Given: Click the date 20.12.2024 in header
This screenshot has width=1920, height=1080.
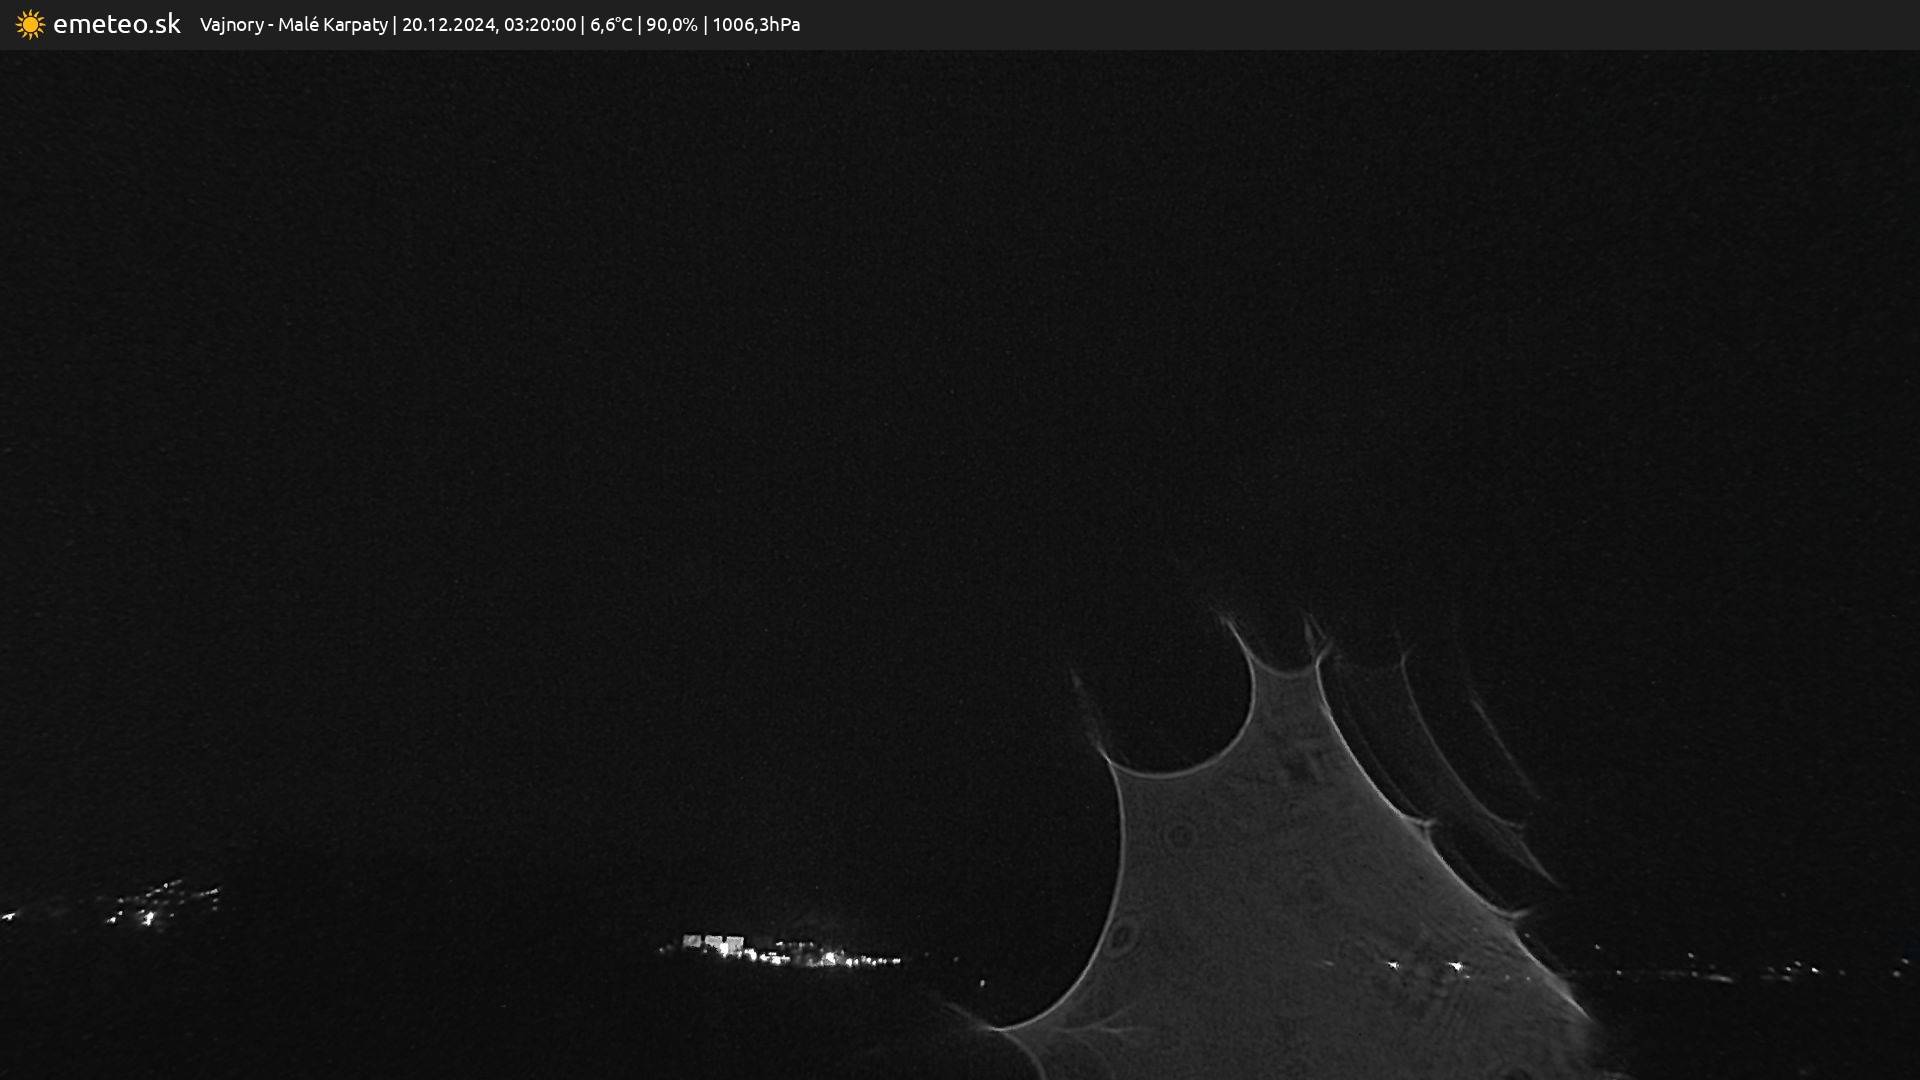Looking at the screenshot, I should pyautogui.click(x=449, y=24).
